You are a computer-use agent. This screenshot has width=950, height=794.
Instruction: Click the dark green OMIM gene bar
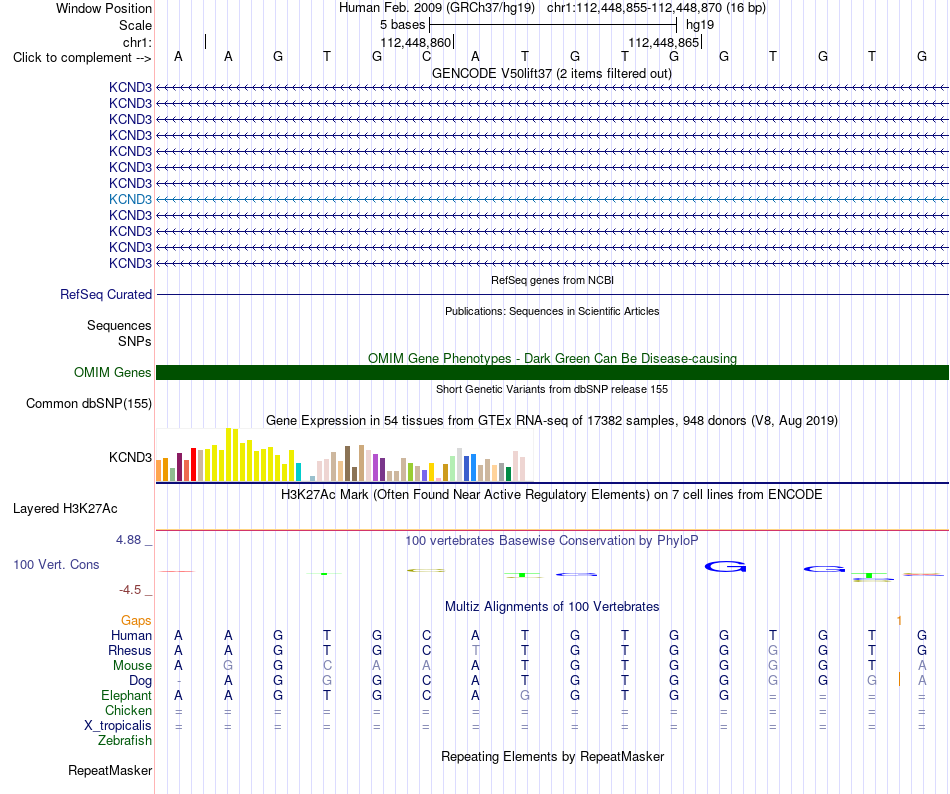pyautogui.click(x=552, y=372)
